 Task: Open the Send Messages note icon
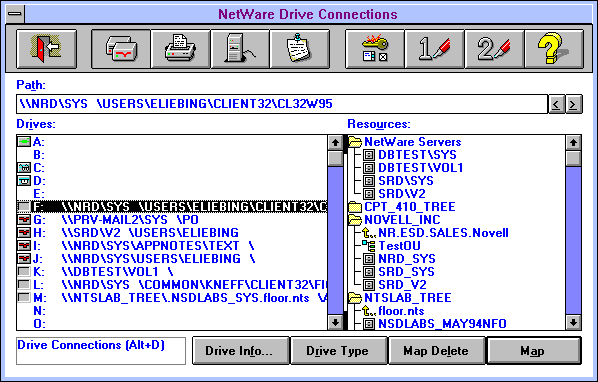point(300,49)
